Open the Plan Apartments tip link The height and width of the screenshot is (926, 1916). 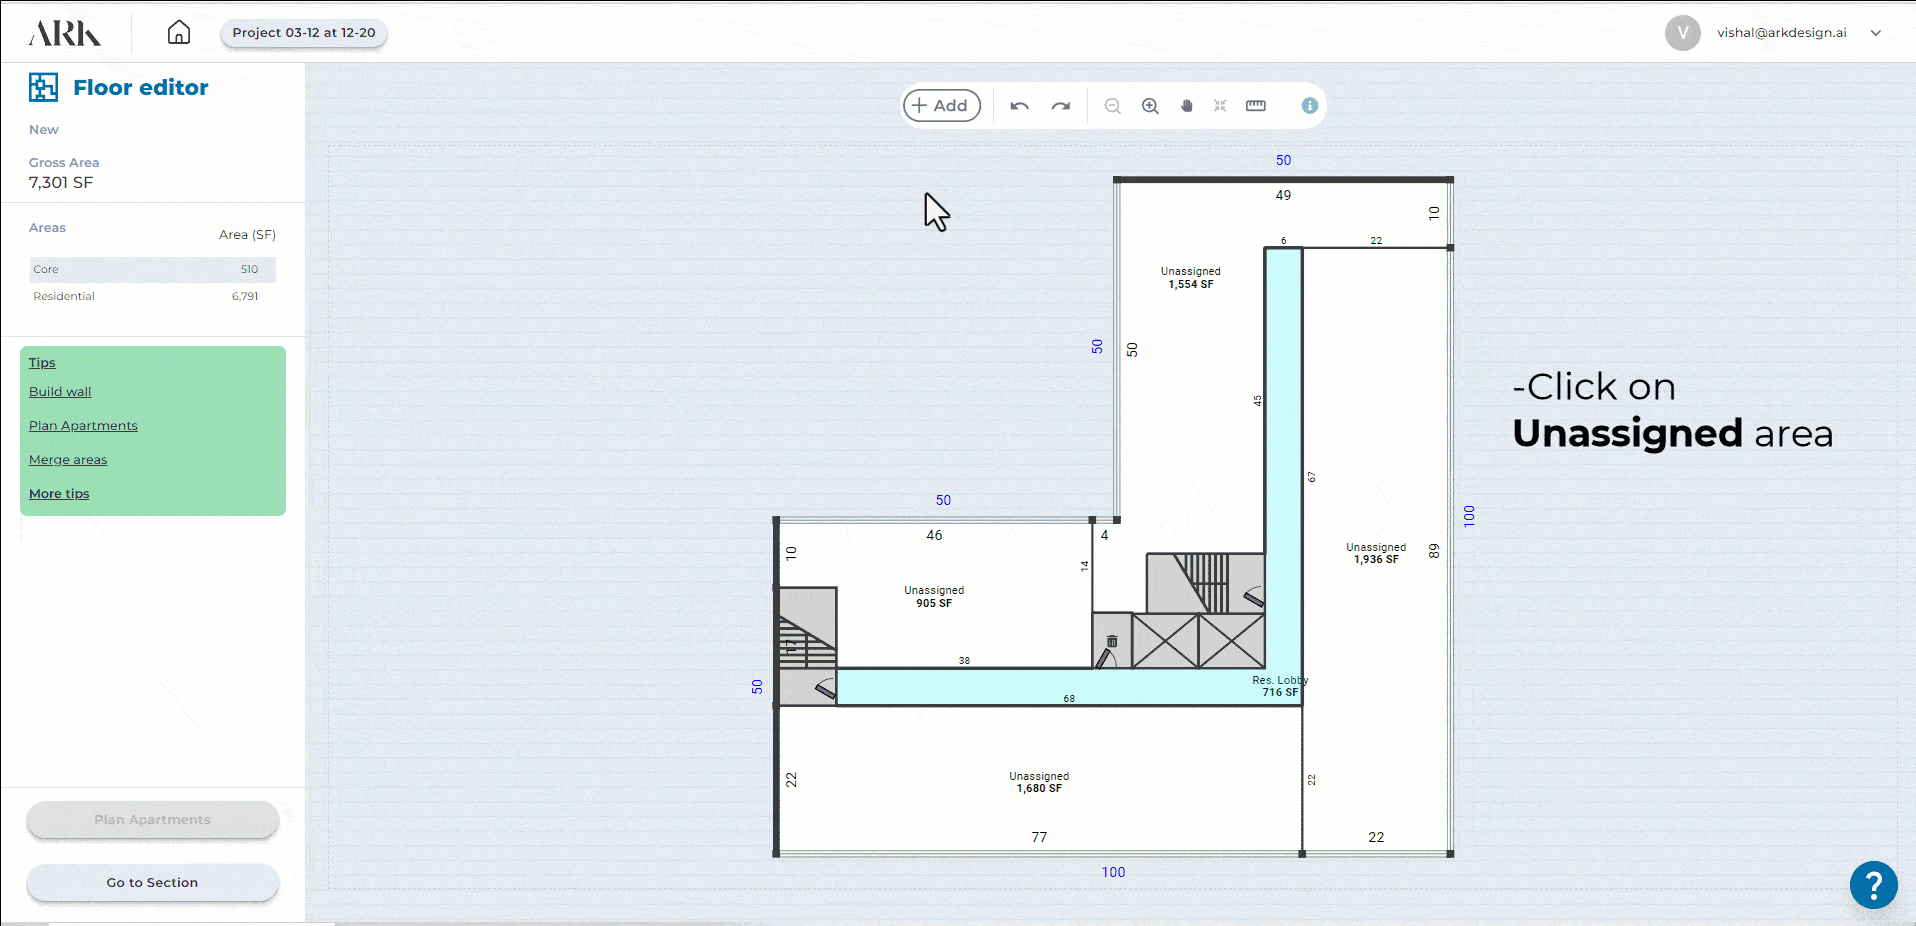click(83, 426)
